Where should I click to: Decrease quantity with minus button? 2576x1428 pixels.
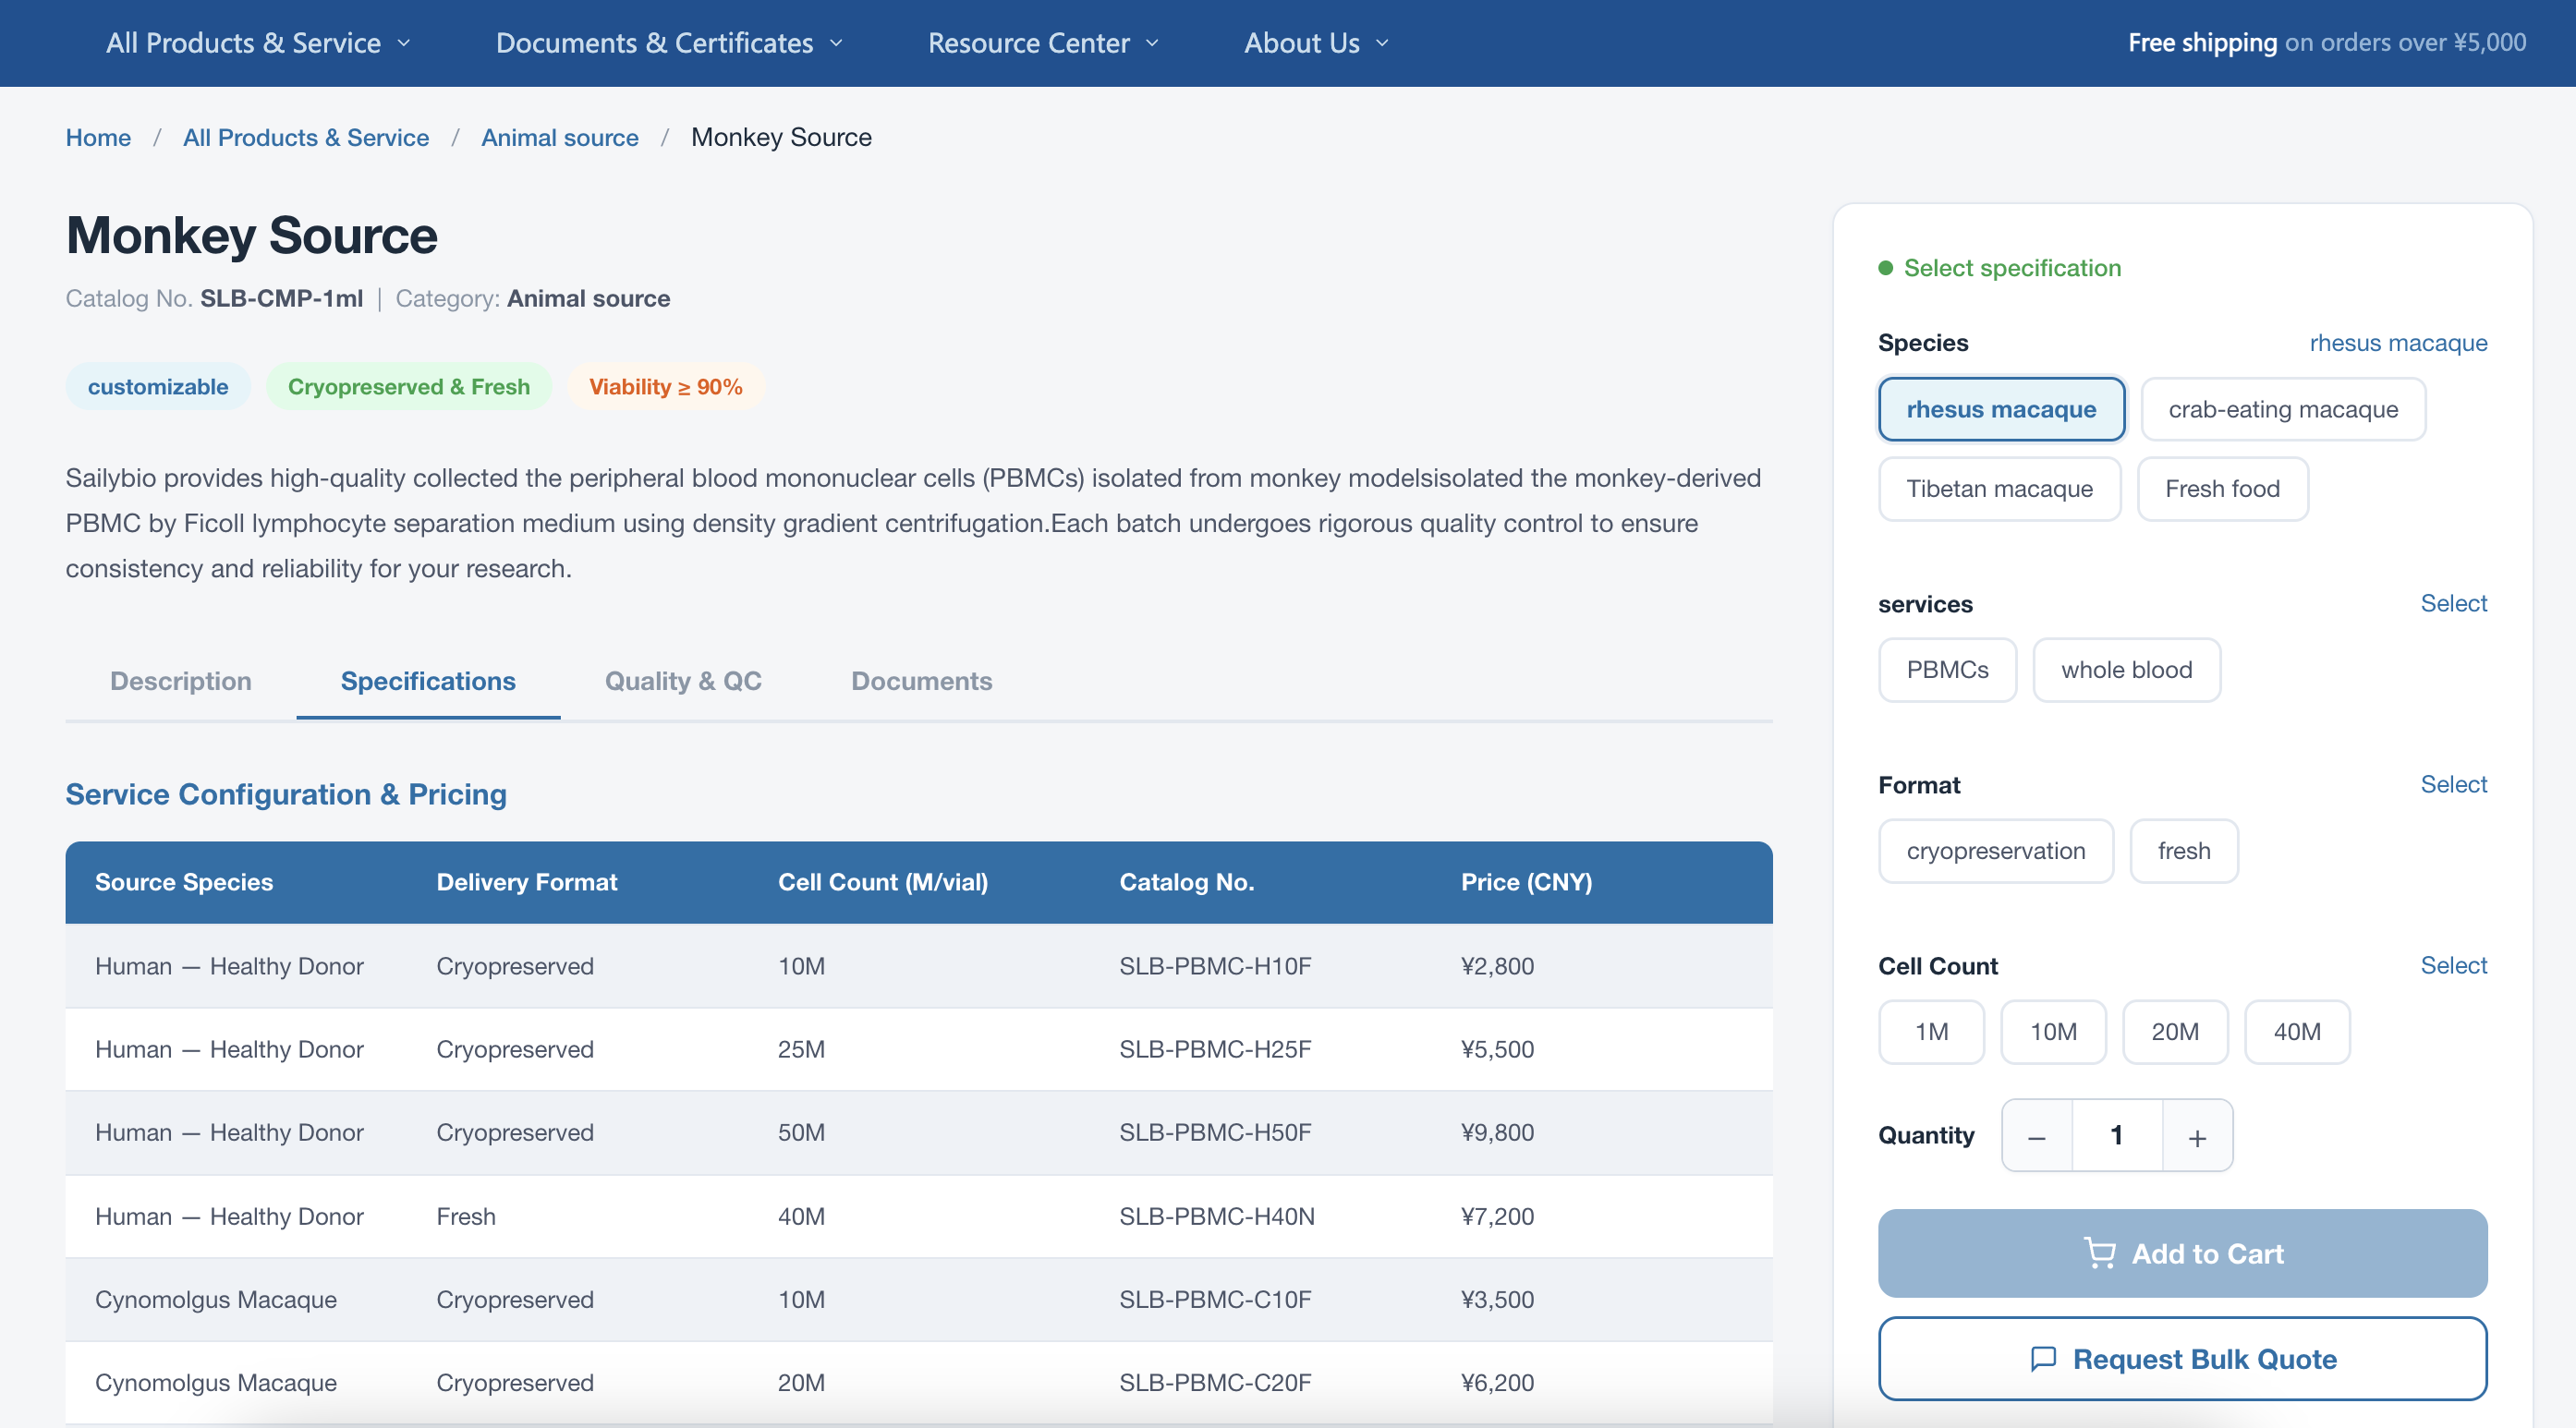(2037, 1136)
